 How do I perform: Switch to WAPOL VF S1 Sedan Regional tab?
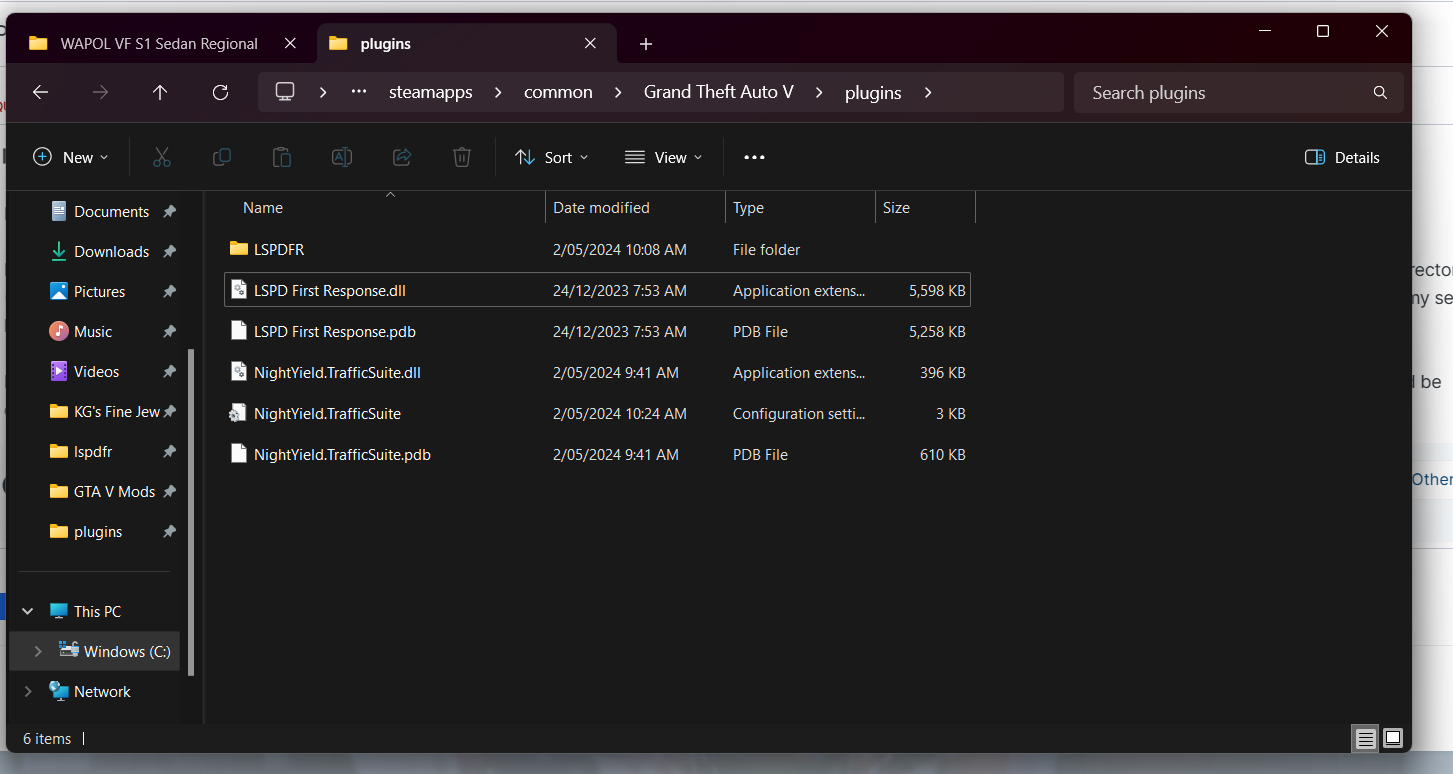(159, 44)
